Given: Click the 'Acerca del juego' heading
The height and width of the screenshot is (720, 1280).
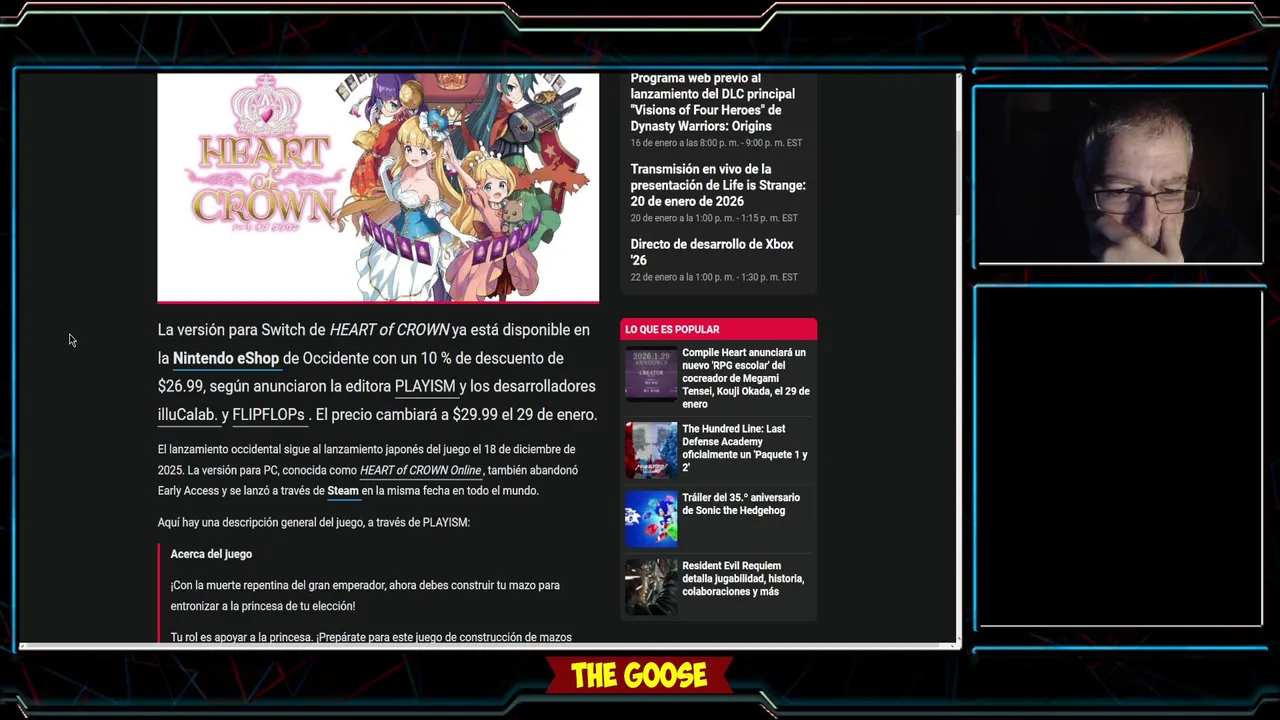Looking at the screenshot, I should click(211, 554).
